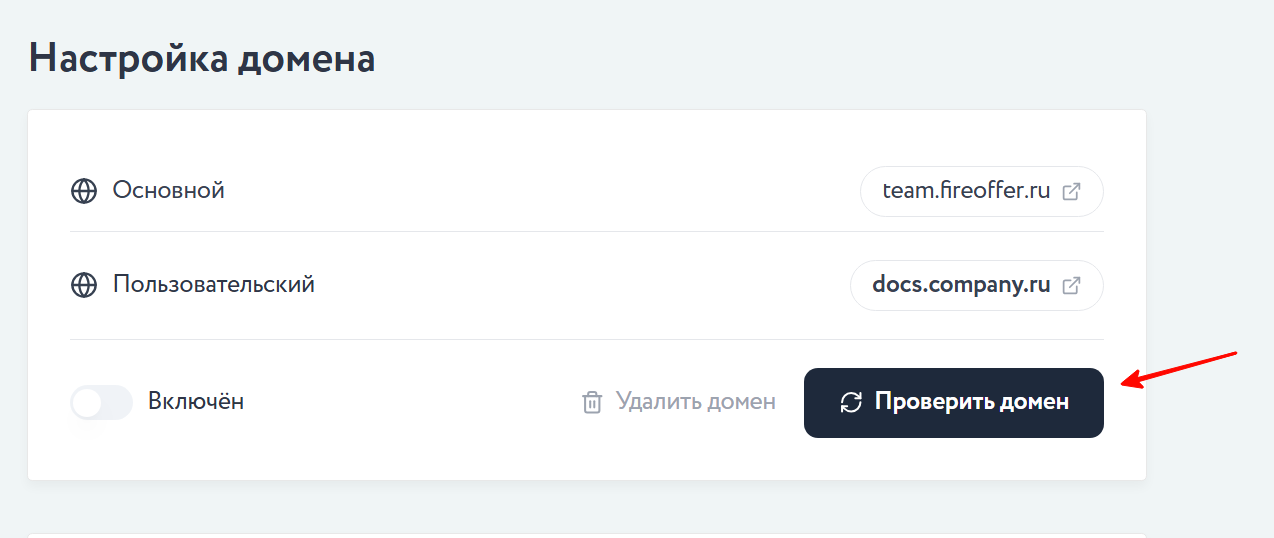Viewport: 1274px width, 538px height.
Task: Click the refresh arrows icon in the dark button
Action: 851,402
